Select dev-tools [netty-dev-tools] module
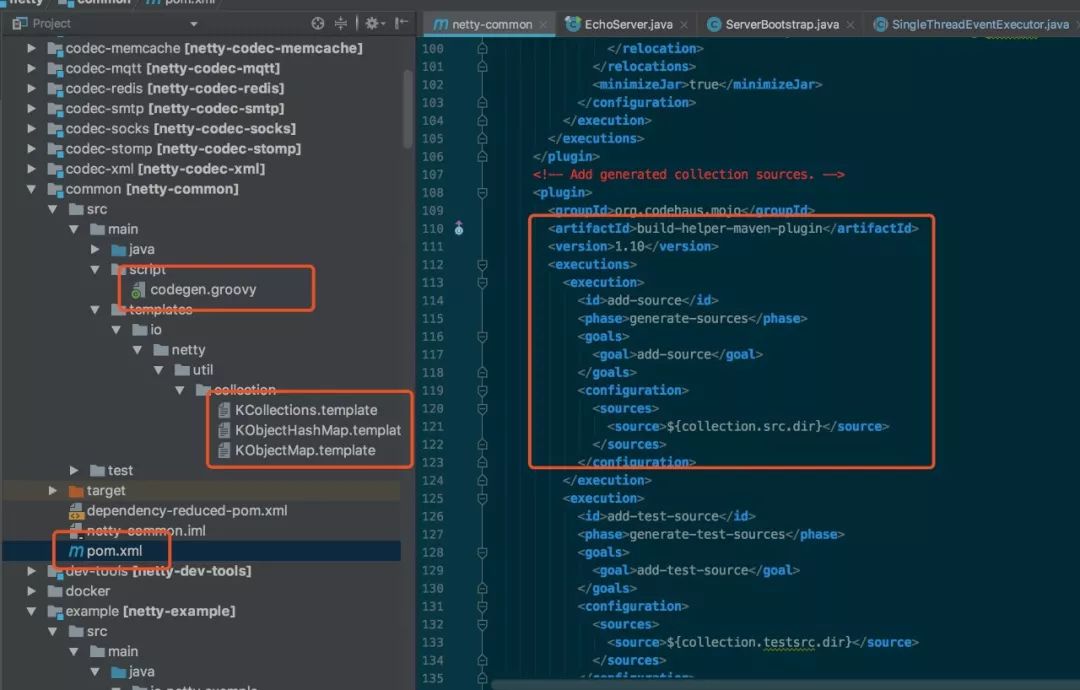 [x=149, y=571]
